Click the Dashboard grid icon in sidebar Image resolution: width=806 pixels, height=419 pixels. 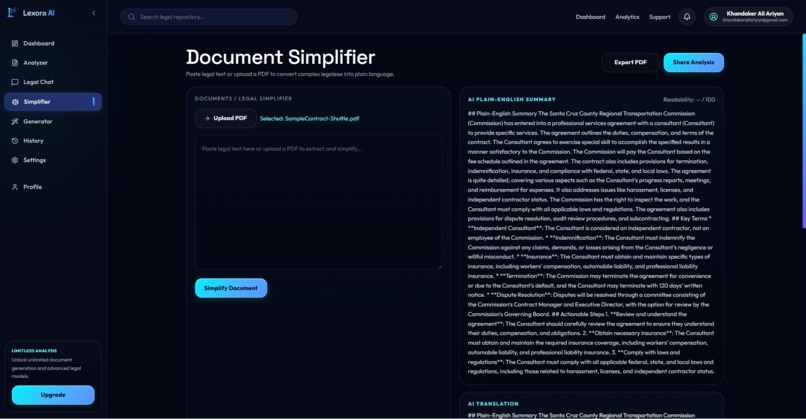click(x=15, y=43)
